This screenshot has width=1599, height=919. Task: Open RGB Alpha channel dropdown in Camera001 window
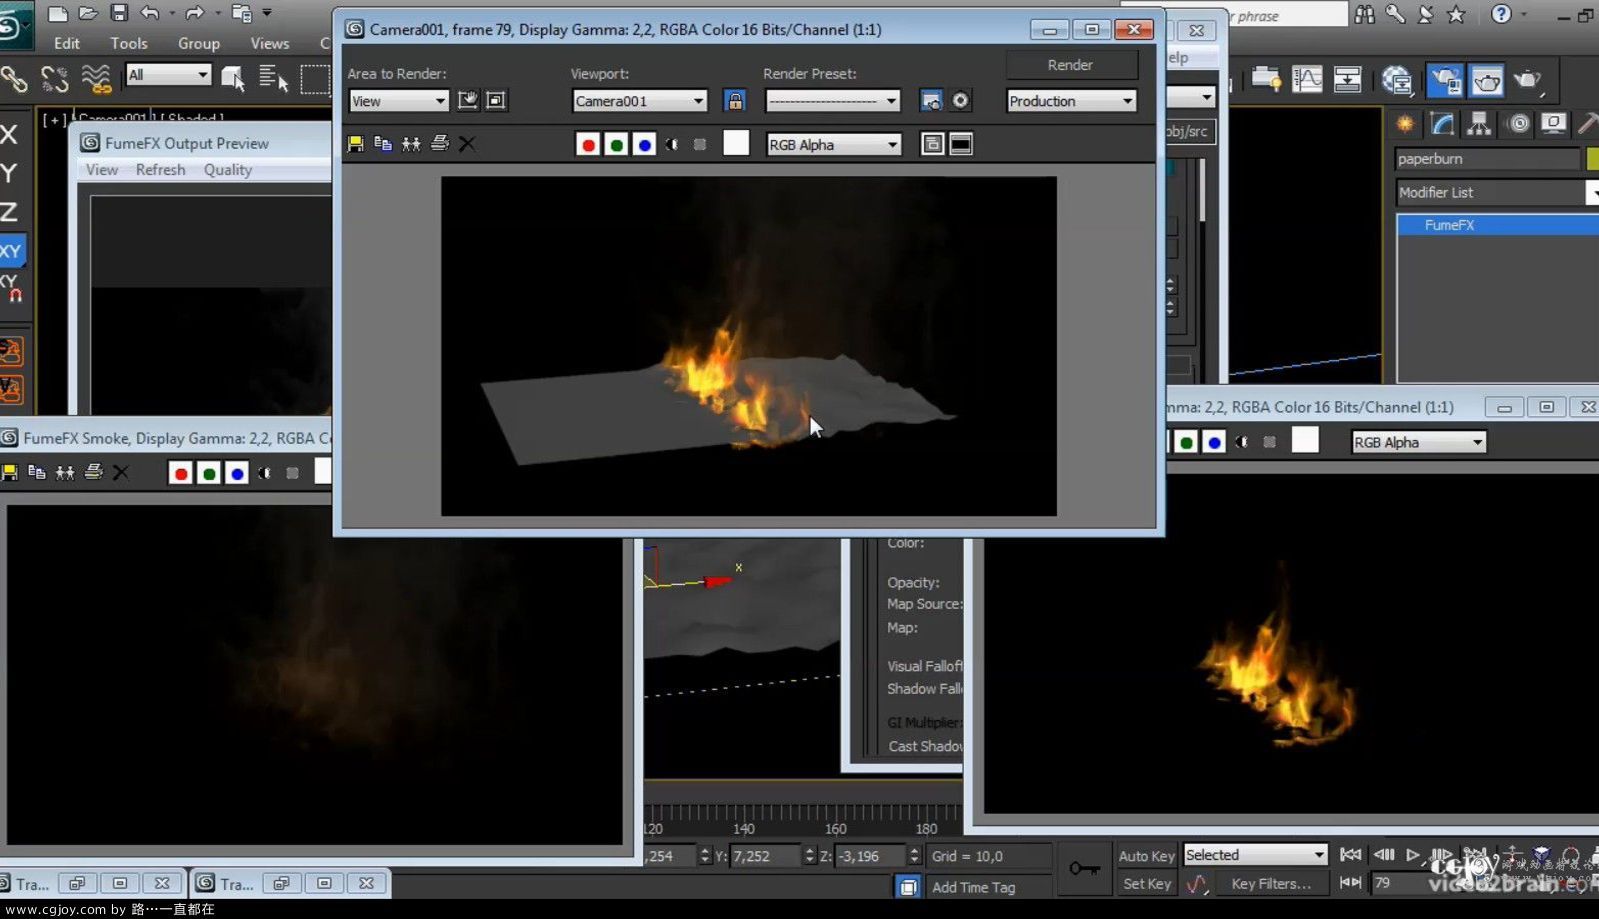(x=834, y=145)
